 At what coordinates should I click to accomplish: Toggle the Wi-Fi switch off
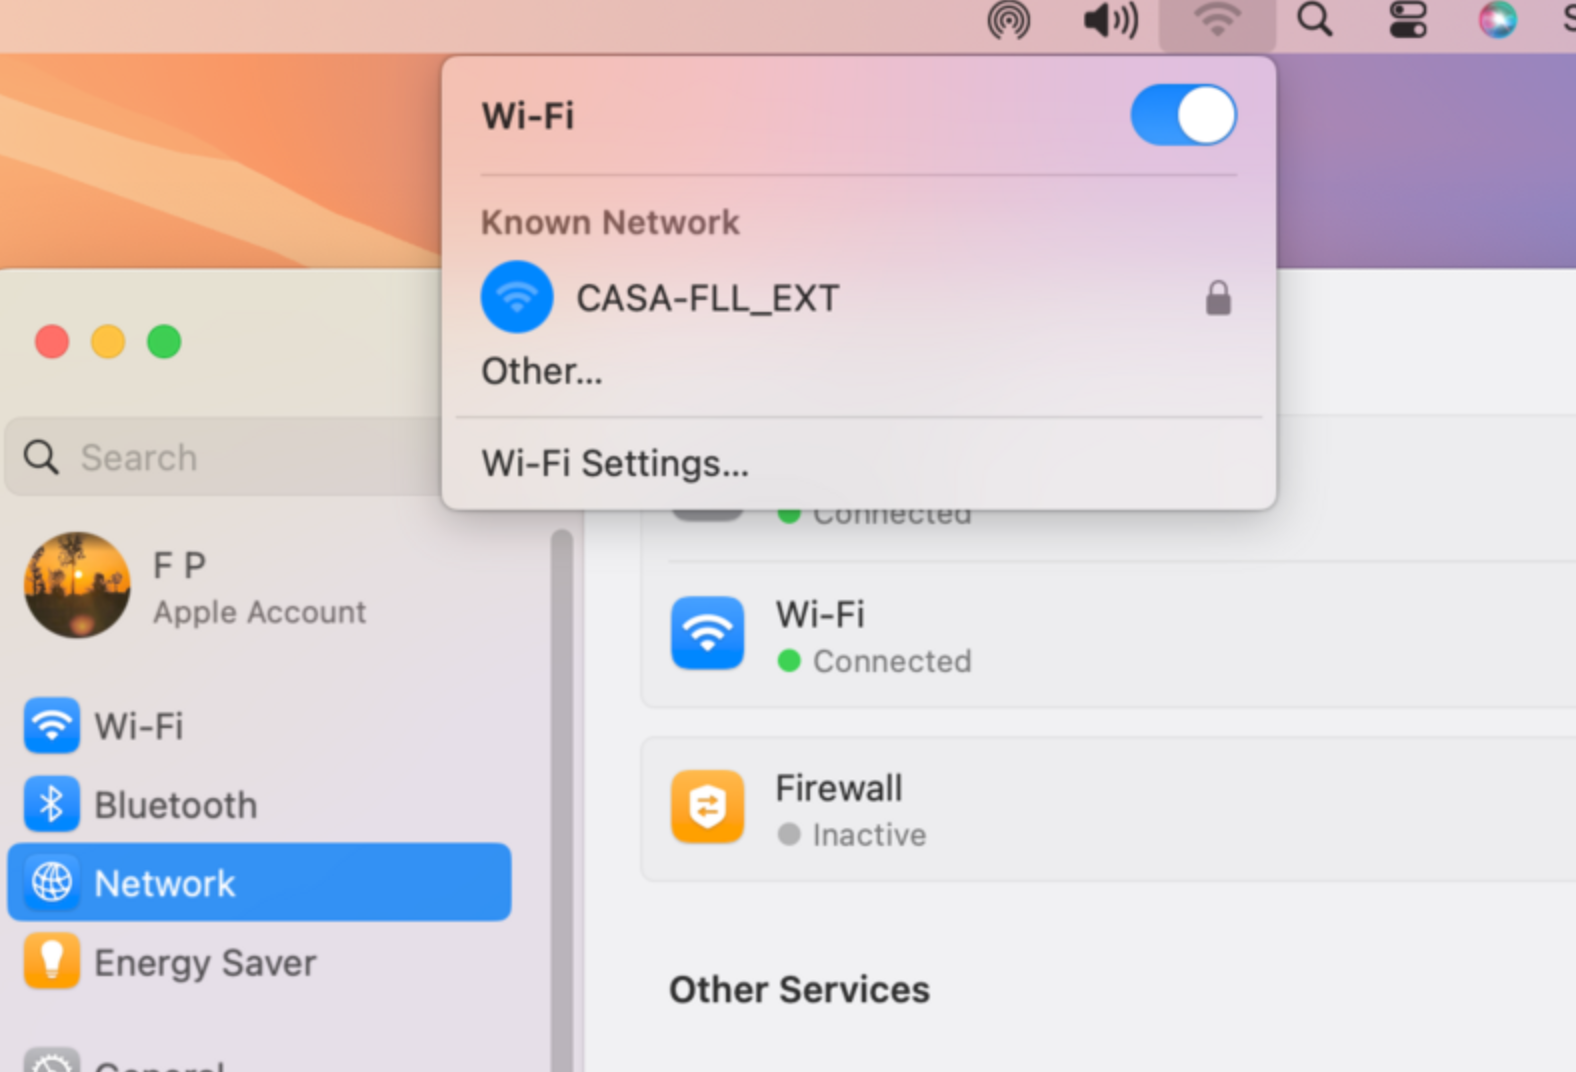tap(1184, 115)
